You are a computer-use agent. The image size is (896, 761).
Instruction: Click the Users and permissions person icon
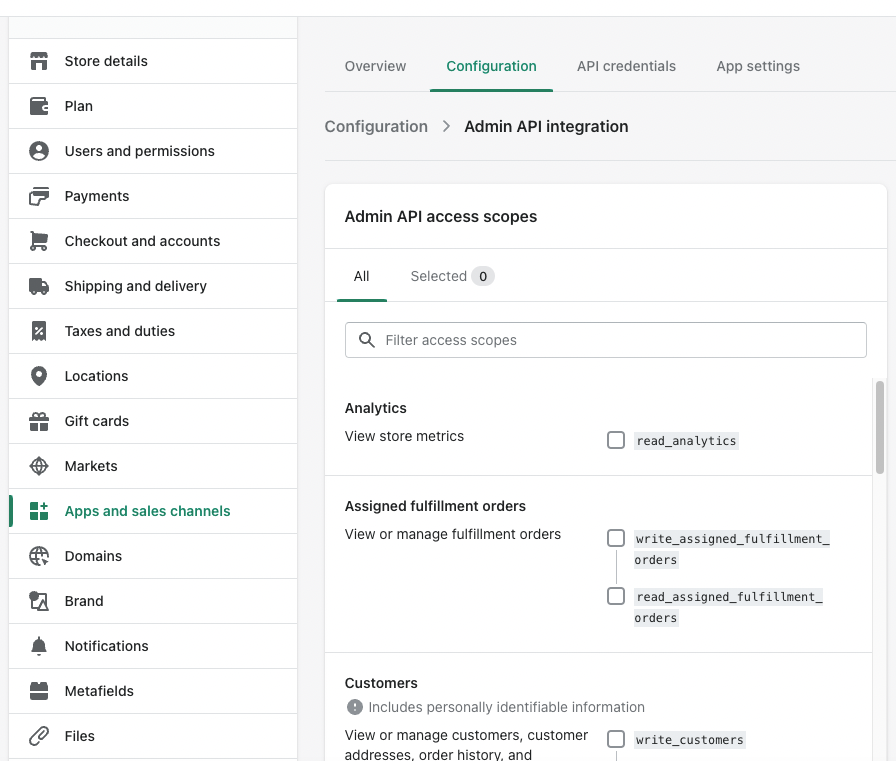[39, 151]
